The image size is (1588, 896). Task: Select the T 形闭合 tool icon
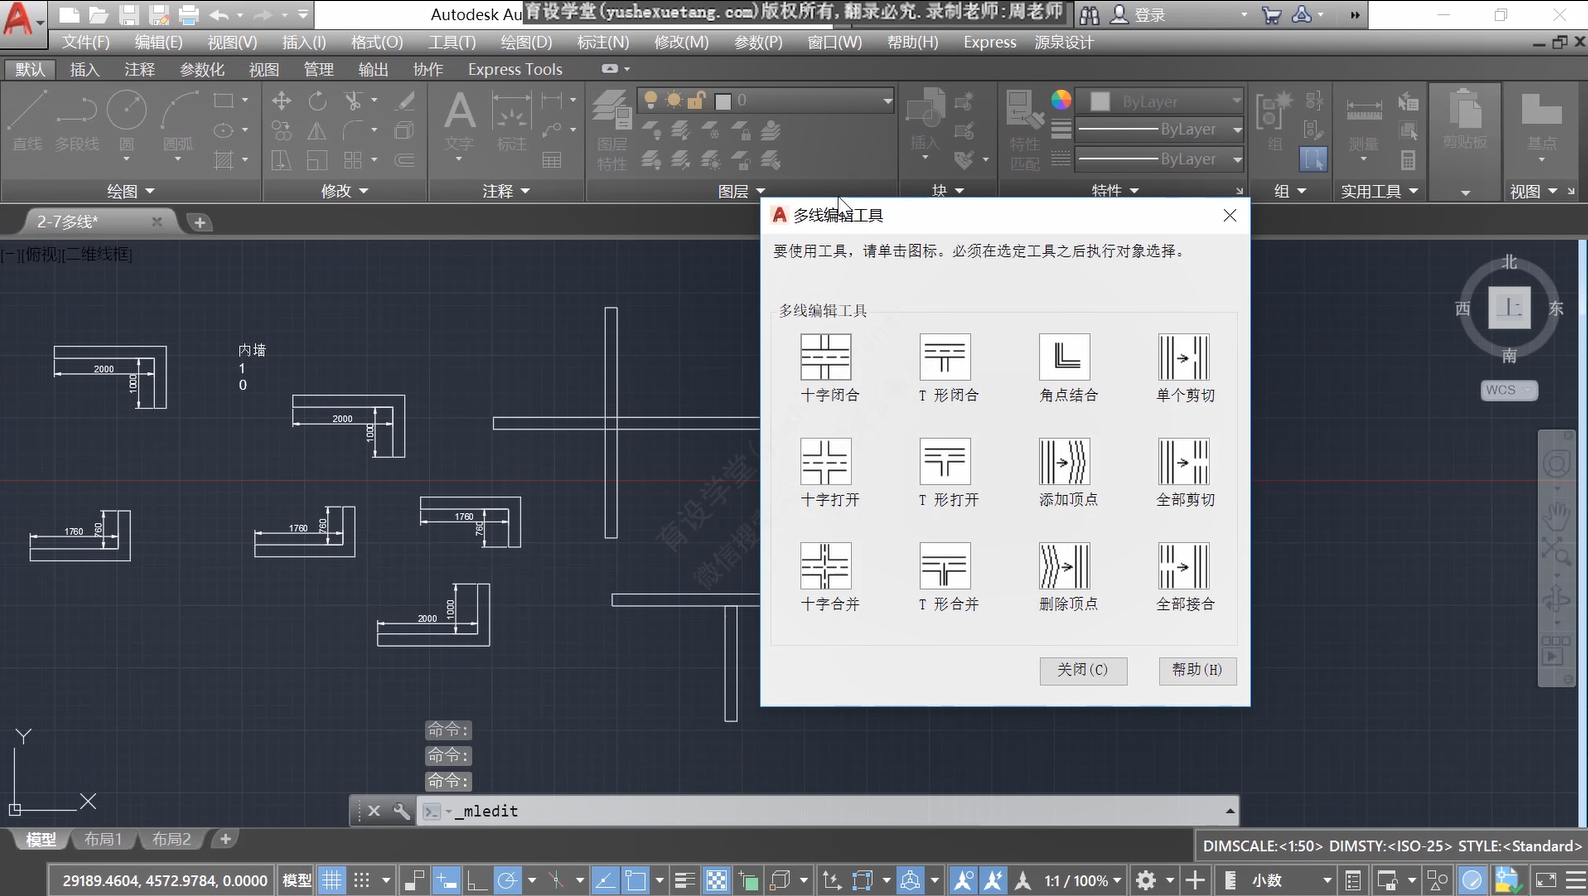(945, 357)
